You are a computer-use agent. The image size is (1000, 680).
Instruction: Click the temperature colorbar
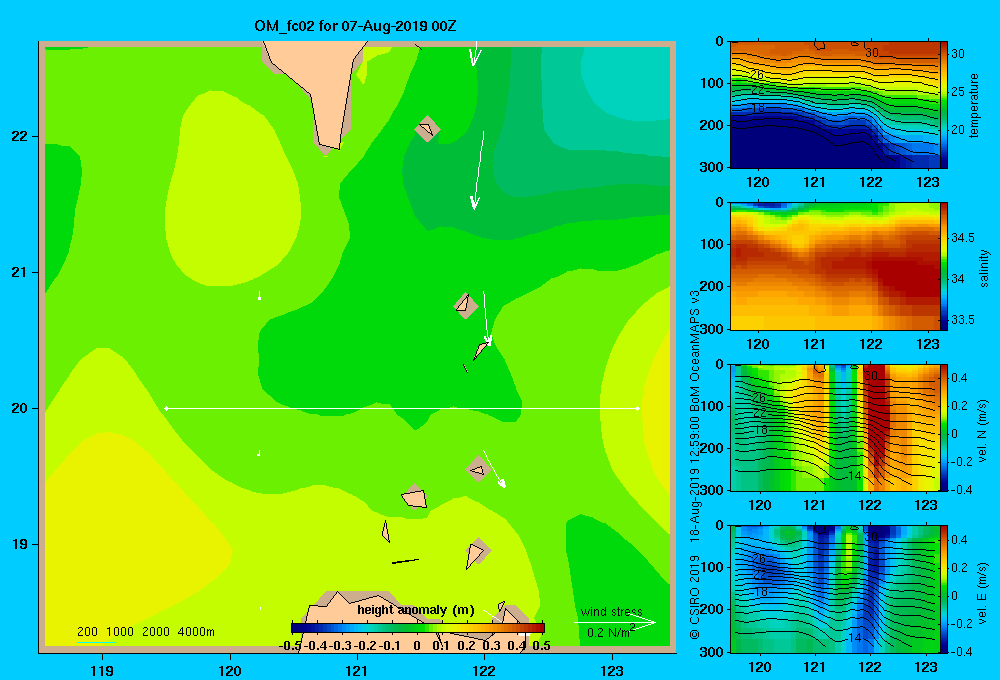pos(944,105)
